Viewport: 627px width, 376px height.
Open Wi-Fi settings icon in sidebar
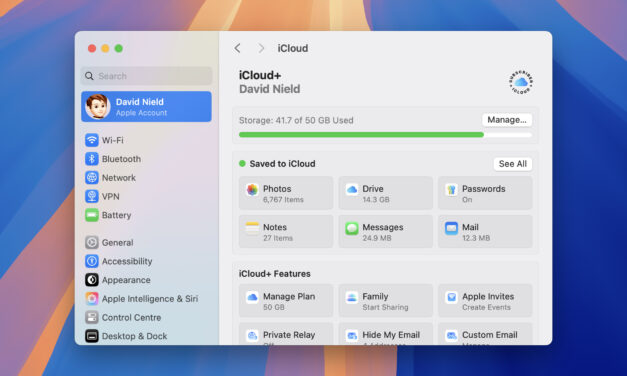[92, 140]
